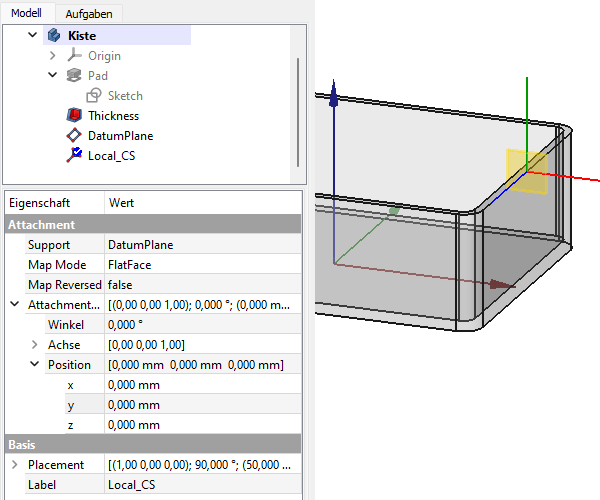Screen dimensions: 600x500
Task: Expand the Origin tree node
Action: click(x=53, y=56)
